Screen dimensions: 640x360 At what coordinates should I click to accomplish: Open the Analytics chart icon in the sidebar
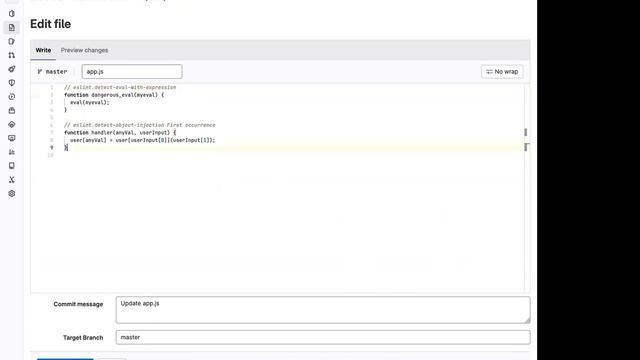pyautogui.click(x=11, y=152)
